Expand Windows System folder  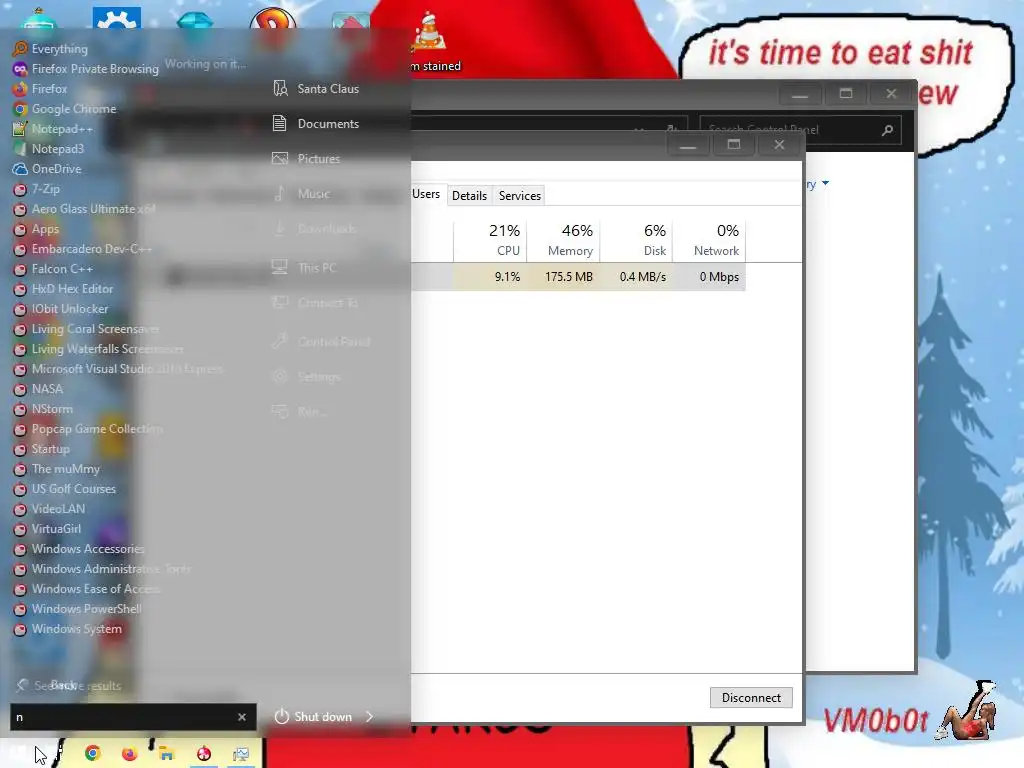point(67,629)
